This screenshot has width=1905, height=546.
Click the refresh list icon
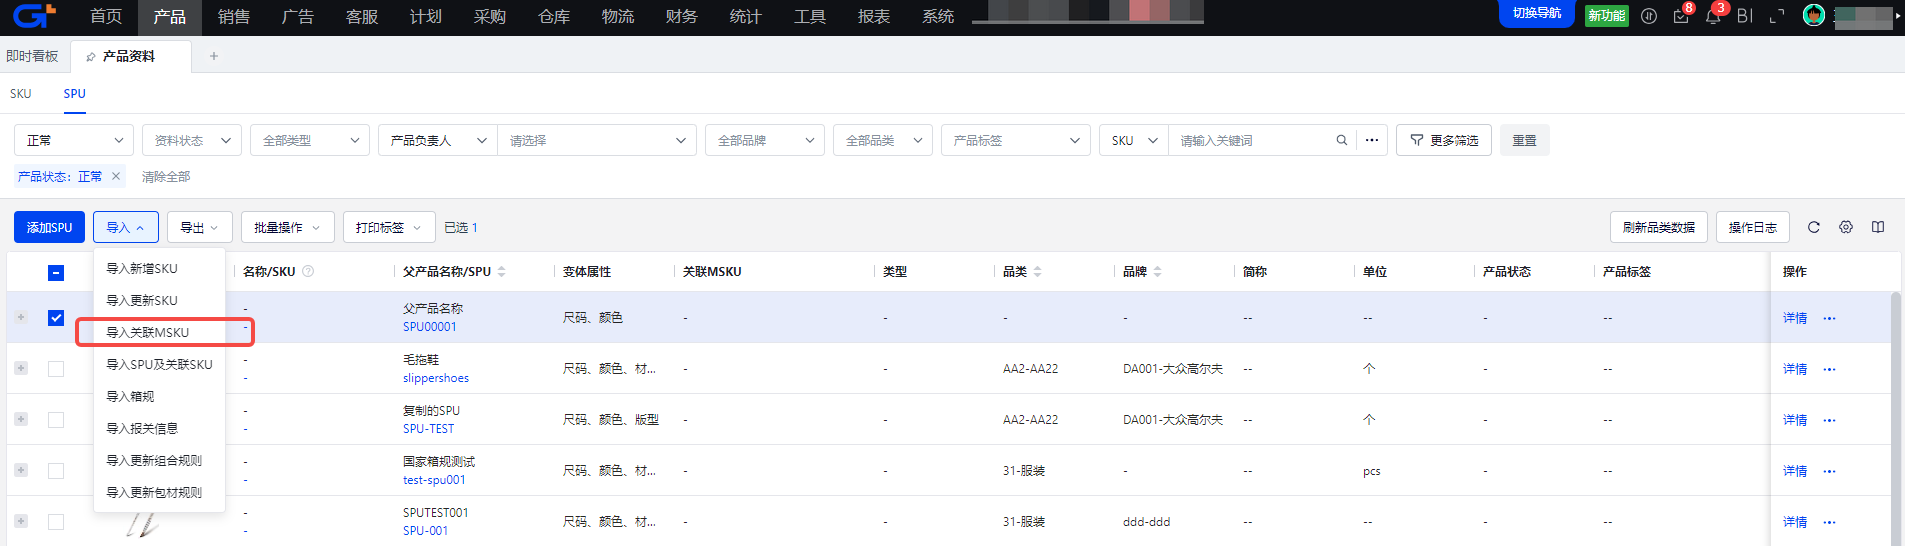(1814, 227)
